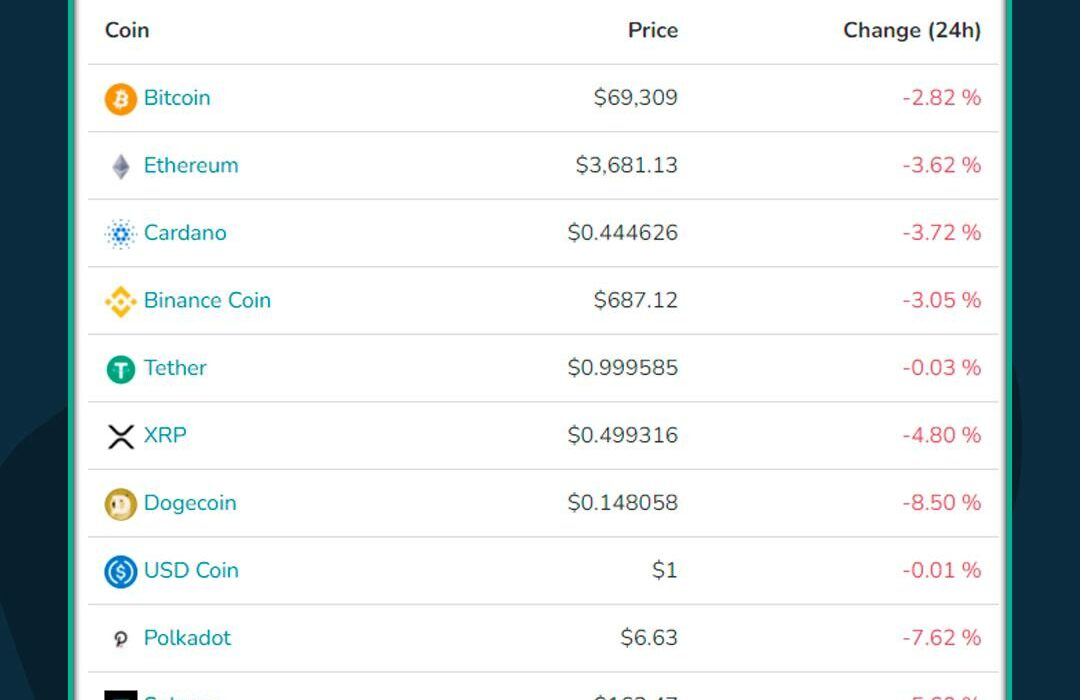Click the blue USD Coin icon
Image resolution: width=1080 pixels, height=700 pixels.
[x=121, y=572]
